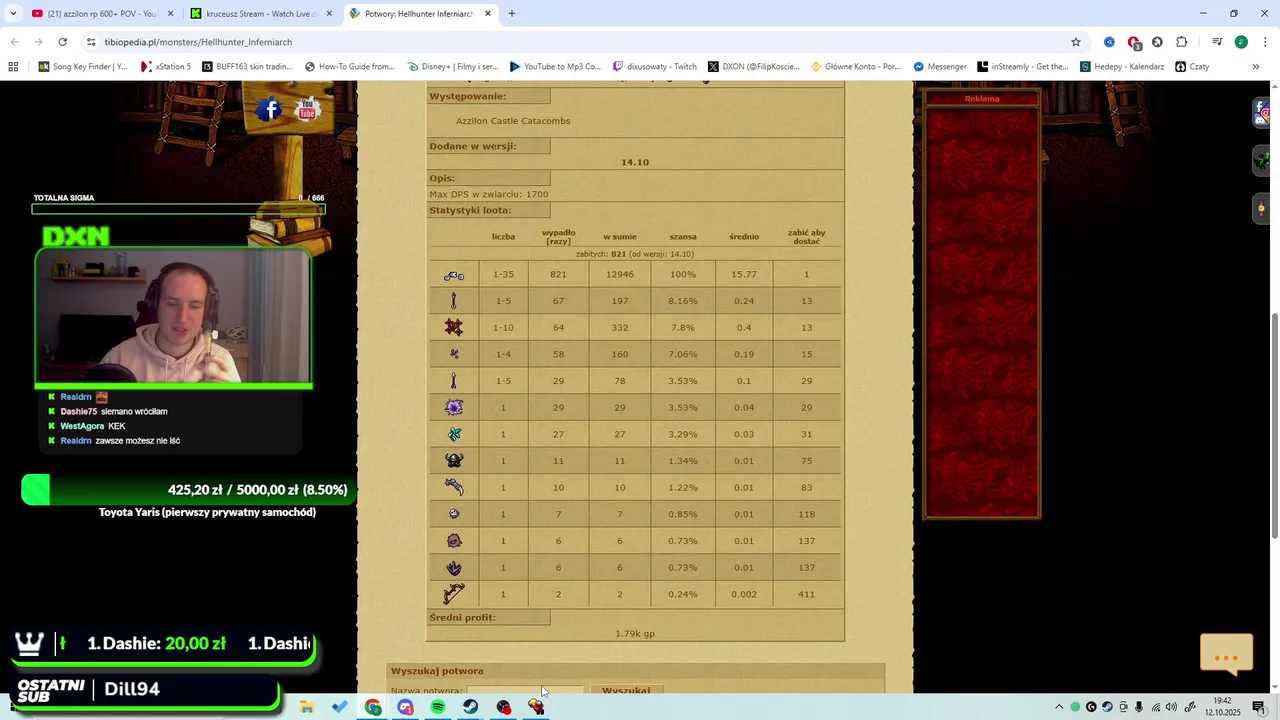
Task: Click the address bar URL
Action: point(198,42)
